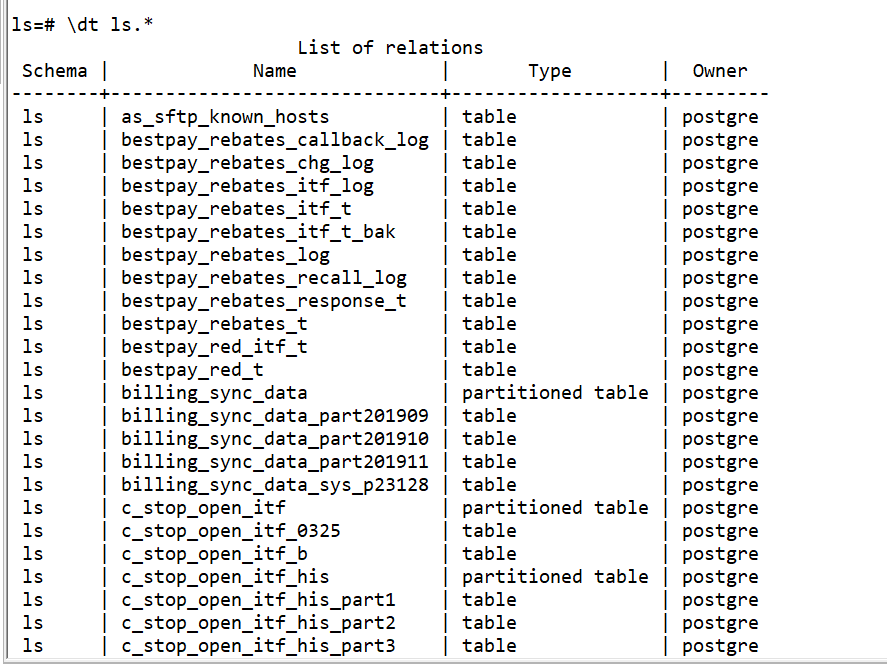
Task: Click the c_stop_open_itf_his_part3 table name
Action: point(258,646)
